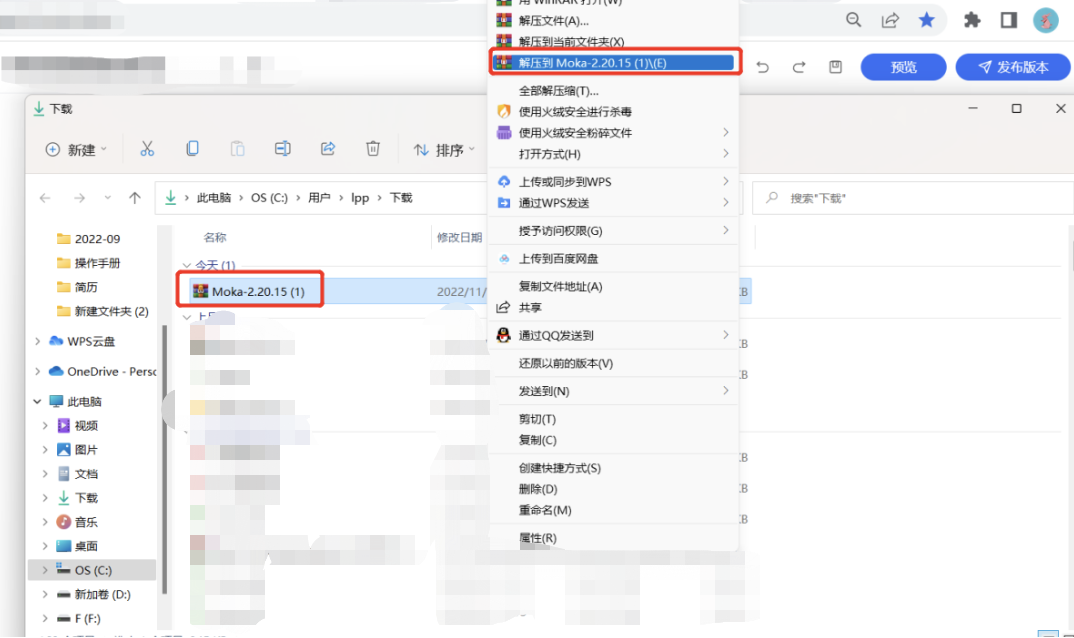Select 音乐 in the navigation pane

point(86,522)
